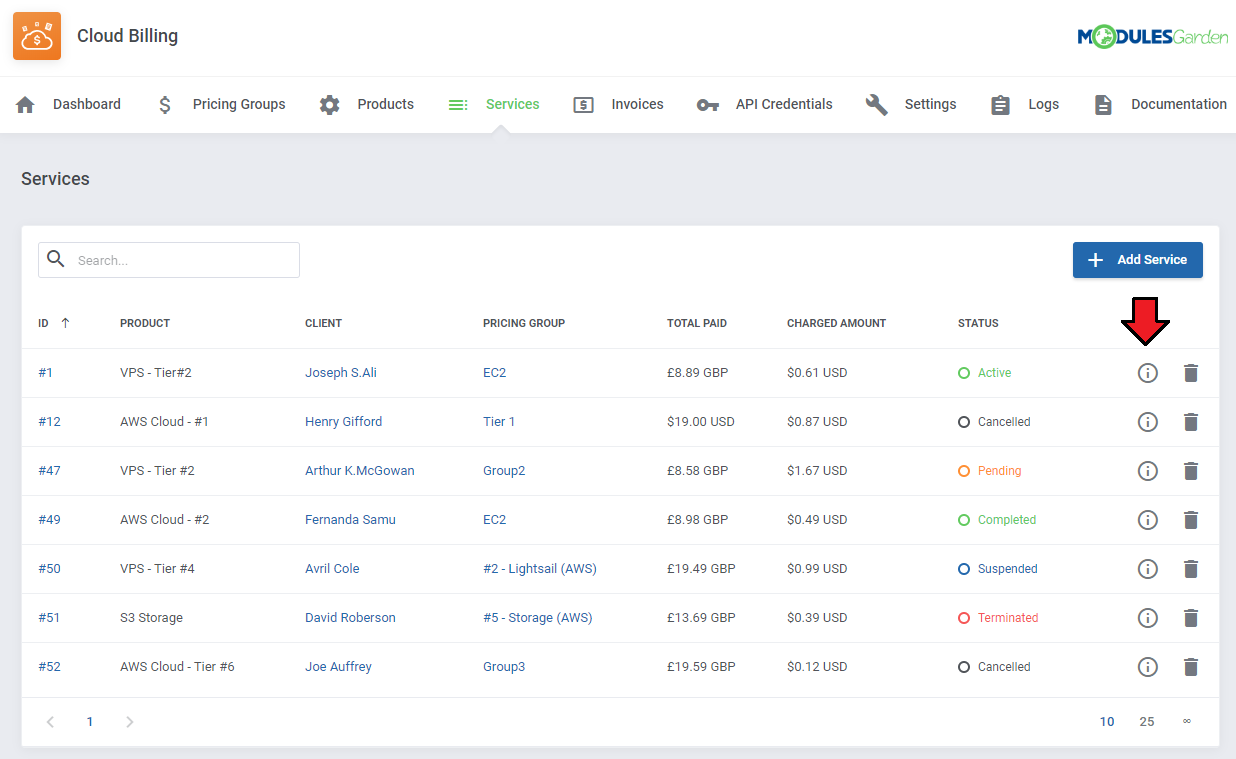Delete service #49 AWS Cloud - #2
Image resolution: width=1236 pixels, height=759 pixels.
click(1190, 520)
